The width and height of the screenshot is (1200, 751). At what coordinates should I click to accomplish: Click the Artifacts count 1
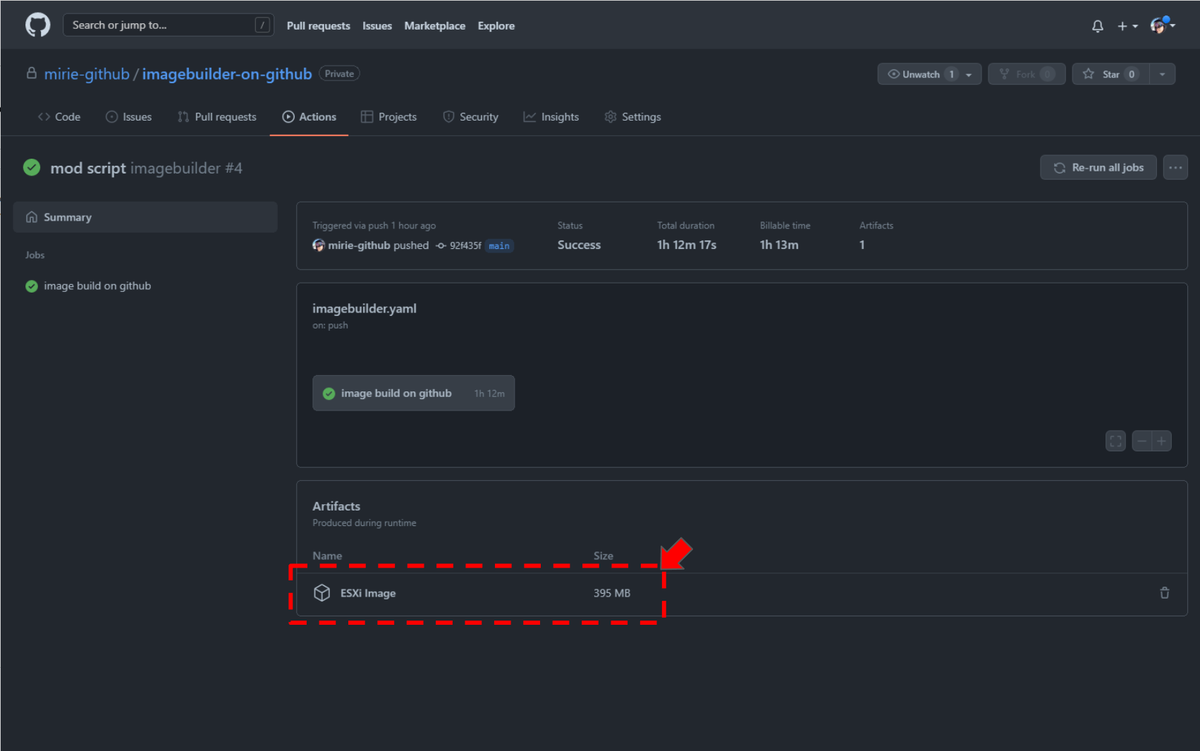(862, 245)
